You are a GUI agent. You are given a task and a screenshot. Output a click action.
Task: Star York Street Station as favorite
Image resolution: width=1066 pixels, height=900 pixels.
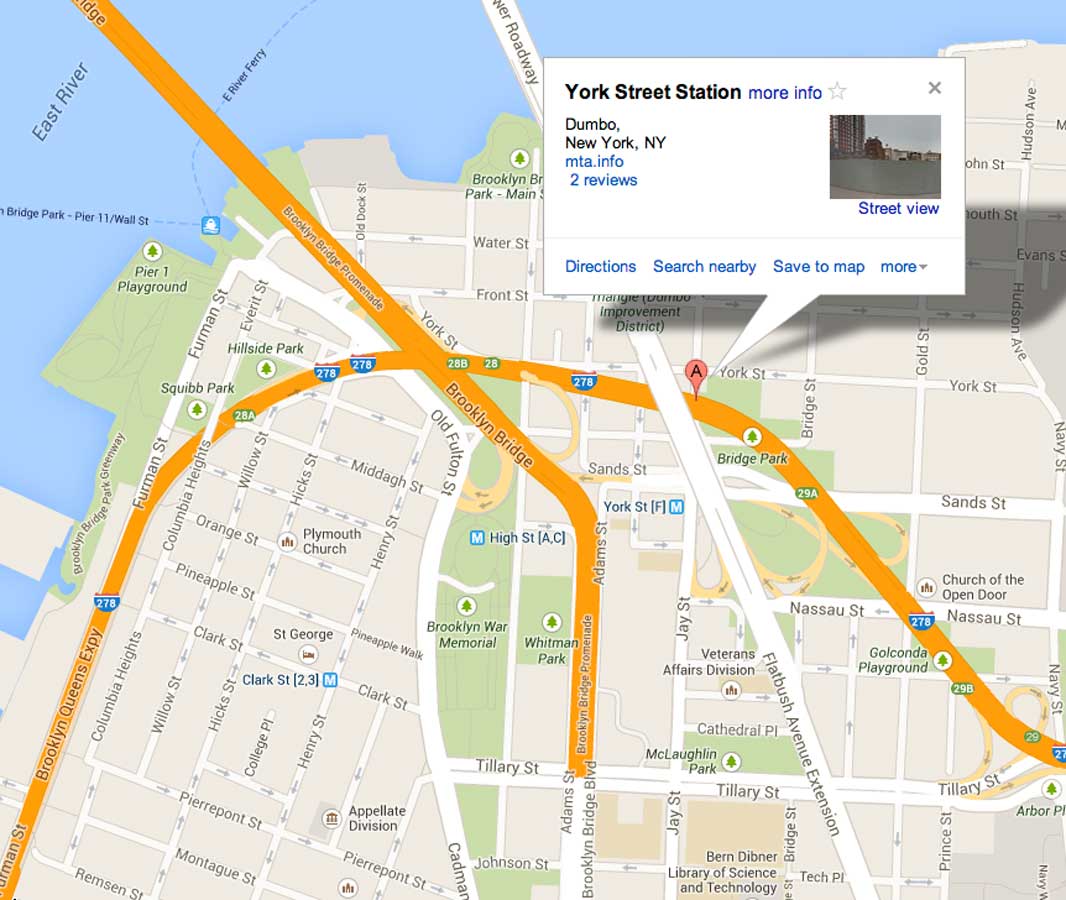click(838, 91)
